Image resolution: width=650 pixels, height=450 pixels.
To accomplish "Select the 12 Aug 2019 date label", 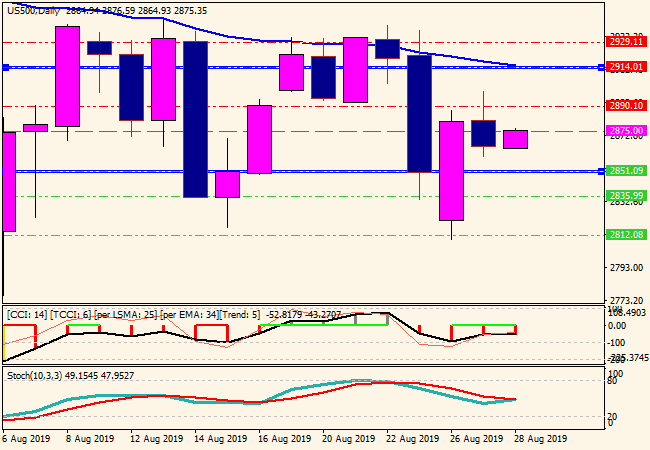I will click(x=155, y=438).
